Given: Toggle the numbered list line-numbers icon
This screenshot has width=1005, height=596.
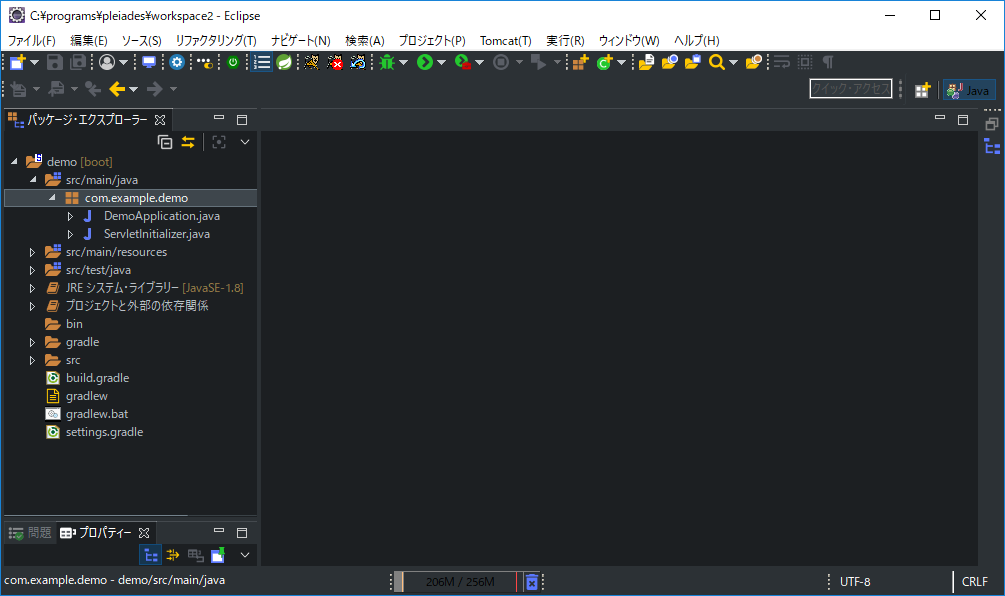Looking at the screenshot, I should (x=262, y=62).
